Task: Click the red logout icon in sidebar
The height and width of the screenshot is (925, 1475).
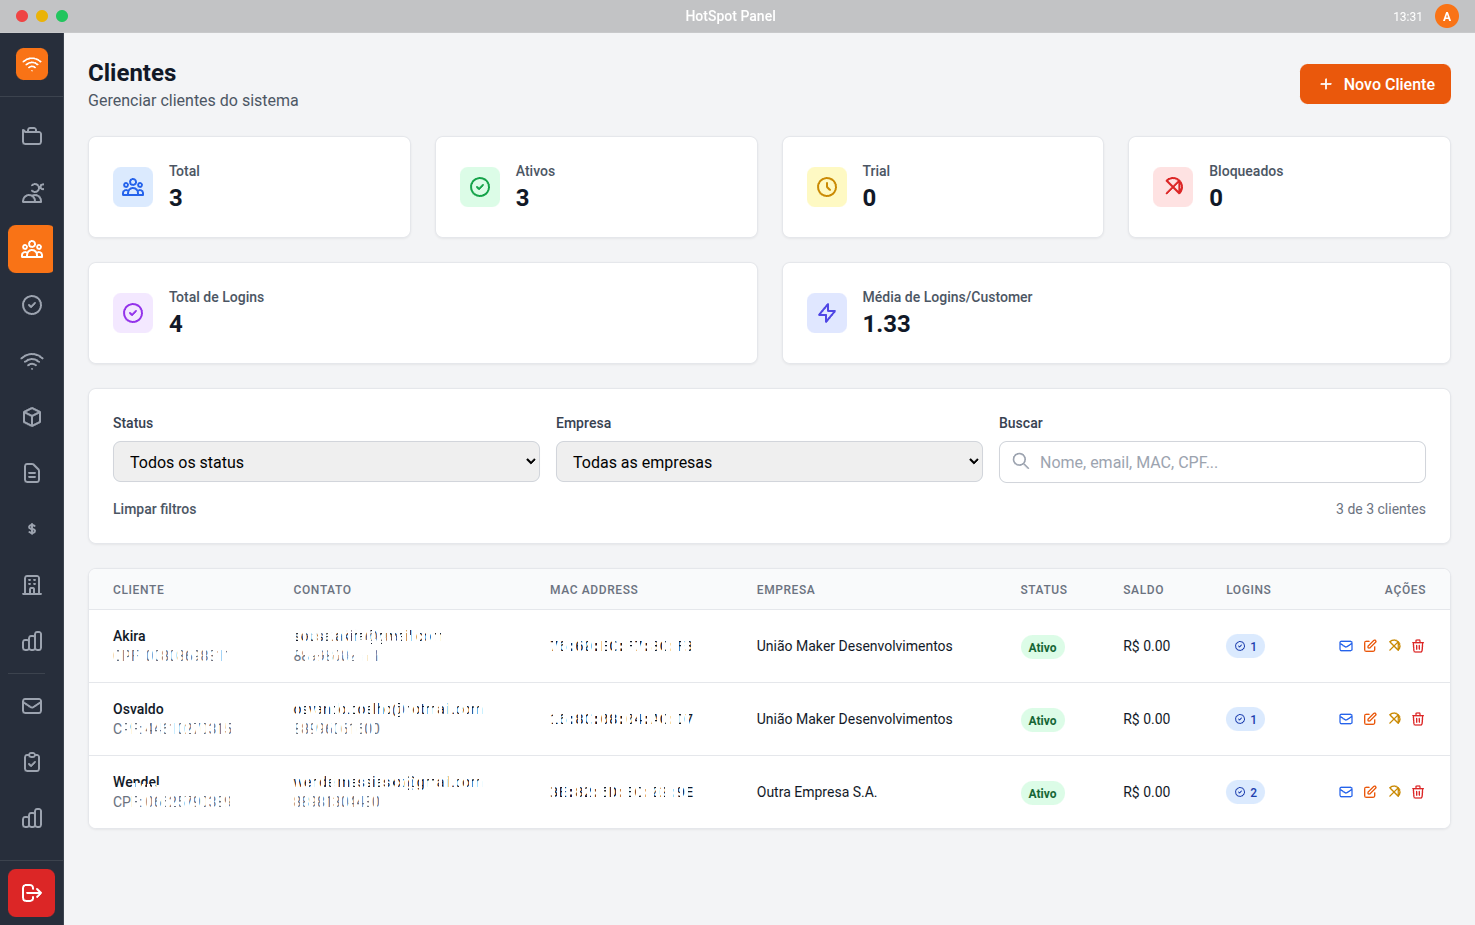Action: 31,893
